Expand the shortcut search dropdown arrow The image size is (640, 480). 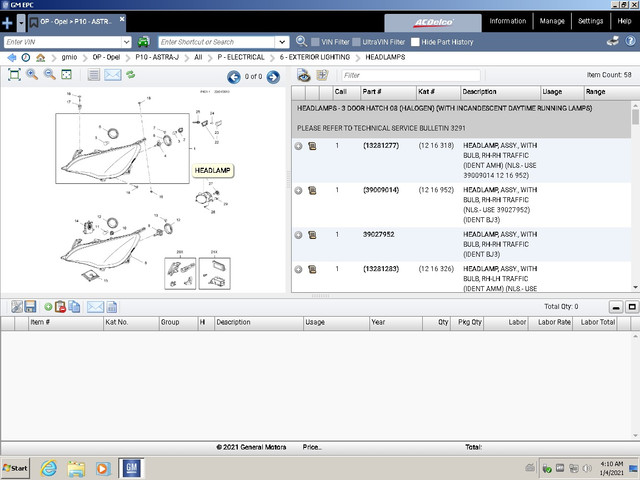coord(282,42)
